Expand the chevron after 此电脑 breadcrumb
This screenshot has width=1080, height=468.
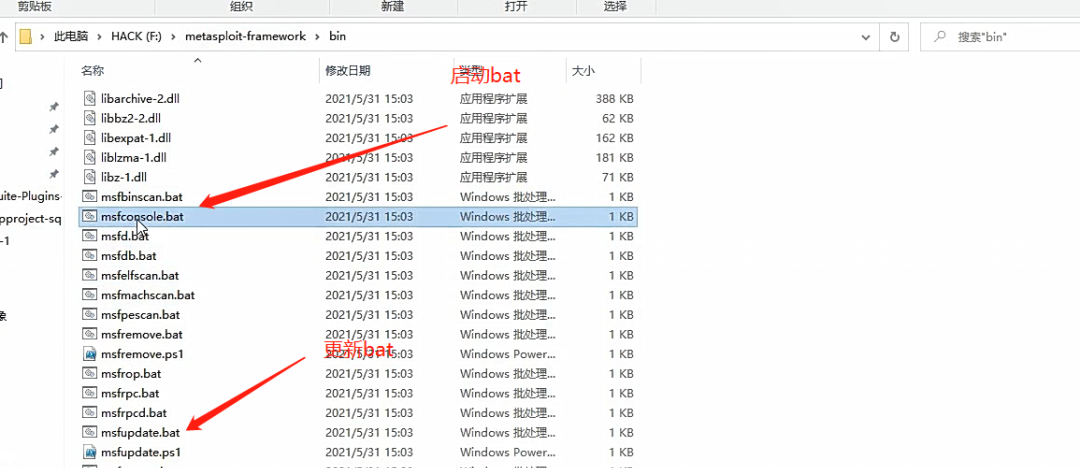(100, 37)
